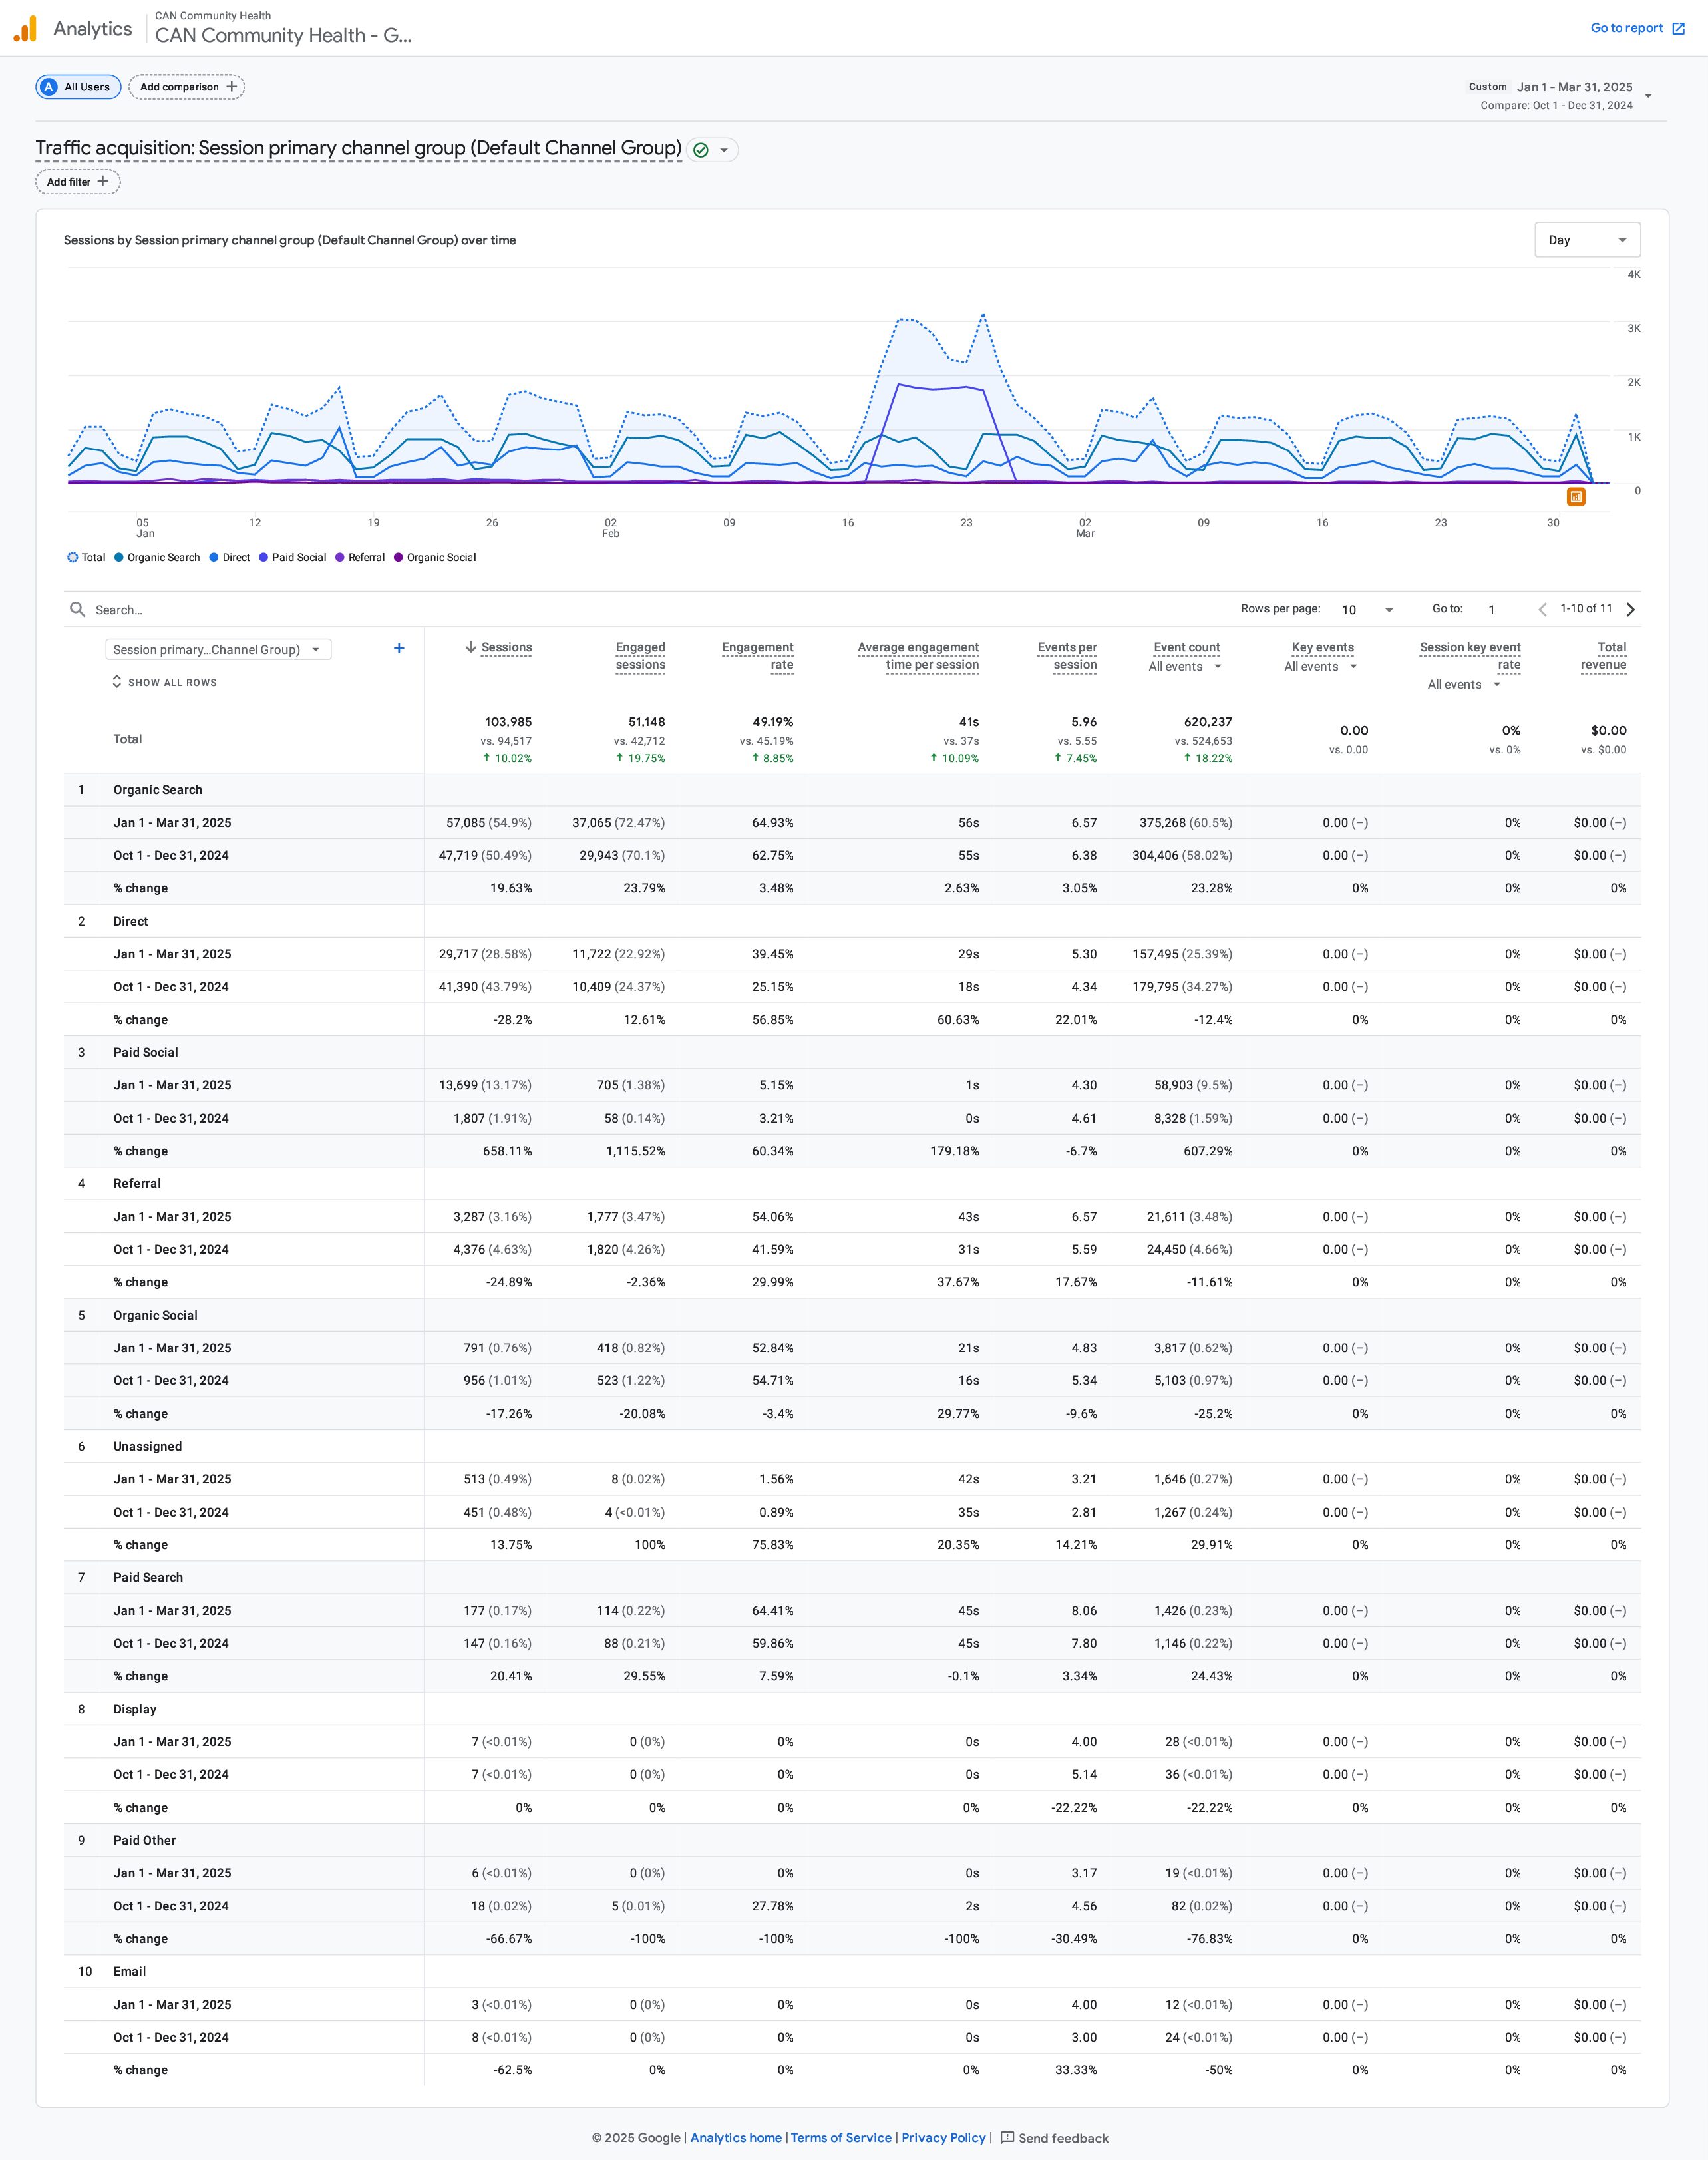
Task: Open the Privacy Policy link
Action: pos(943,2137)
